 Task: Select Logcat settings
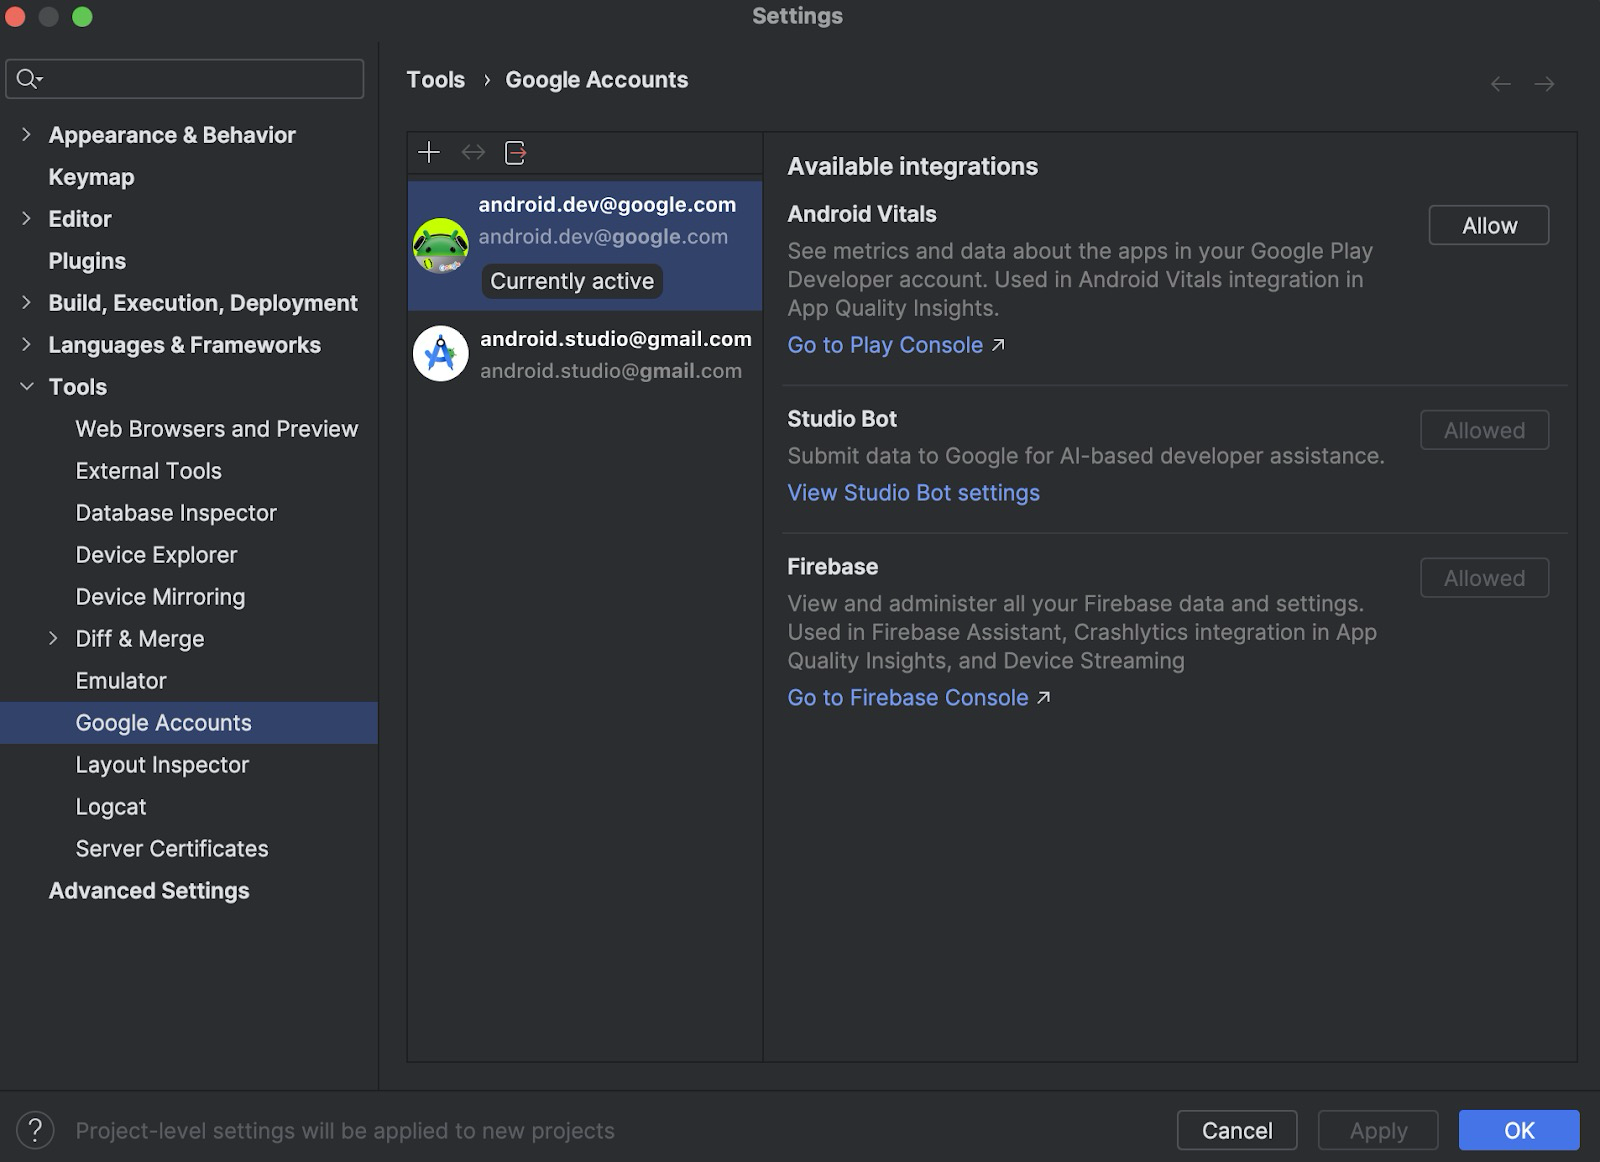tap(111, 807)
